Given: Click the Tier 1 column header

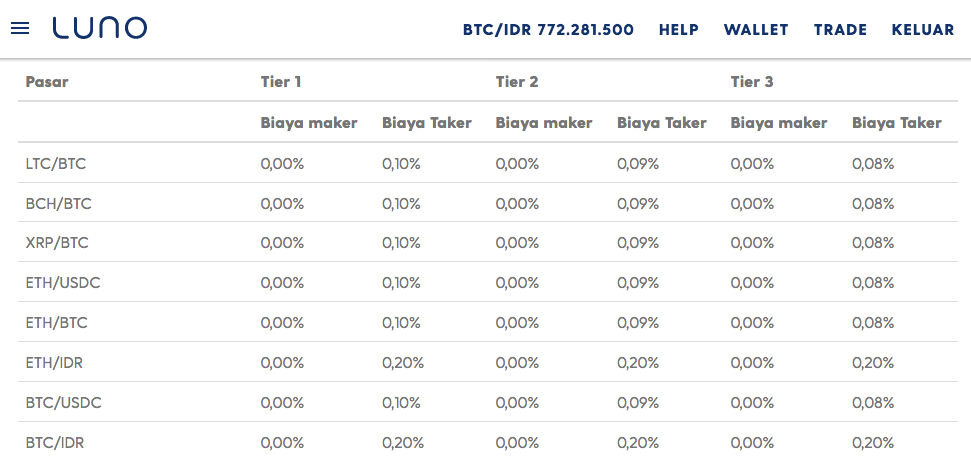Looking at the screenshot, I should (281, 82).
